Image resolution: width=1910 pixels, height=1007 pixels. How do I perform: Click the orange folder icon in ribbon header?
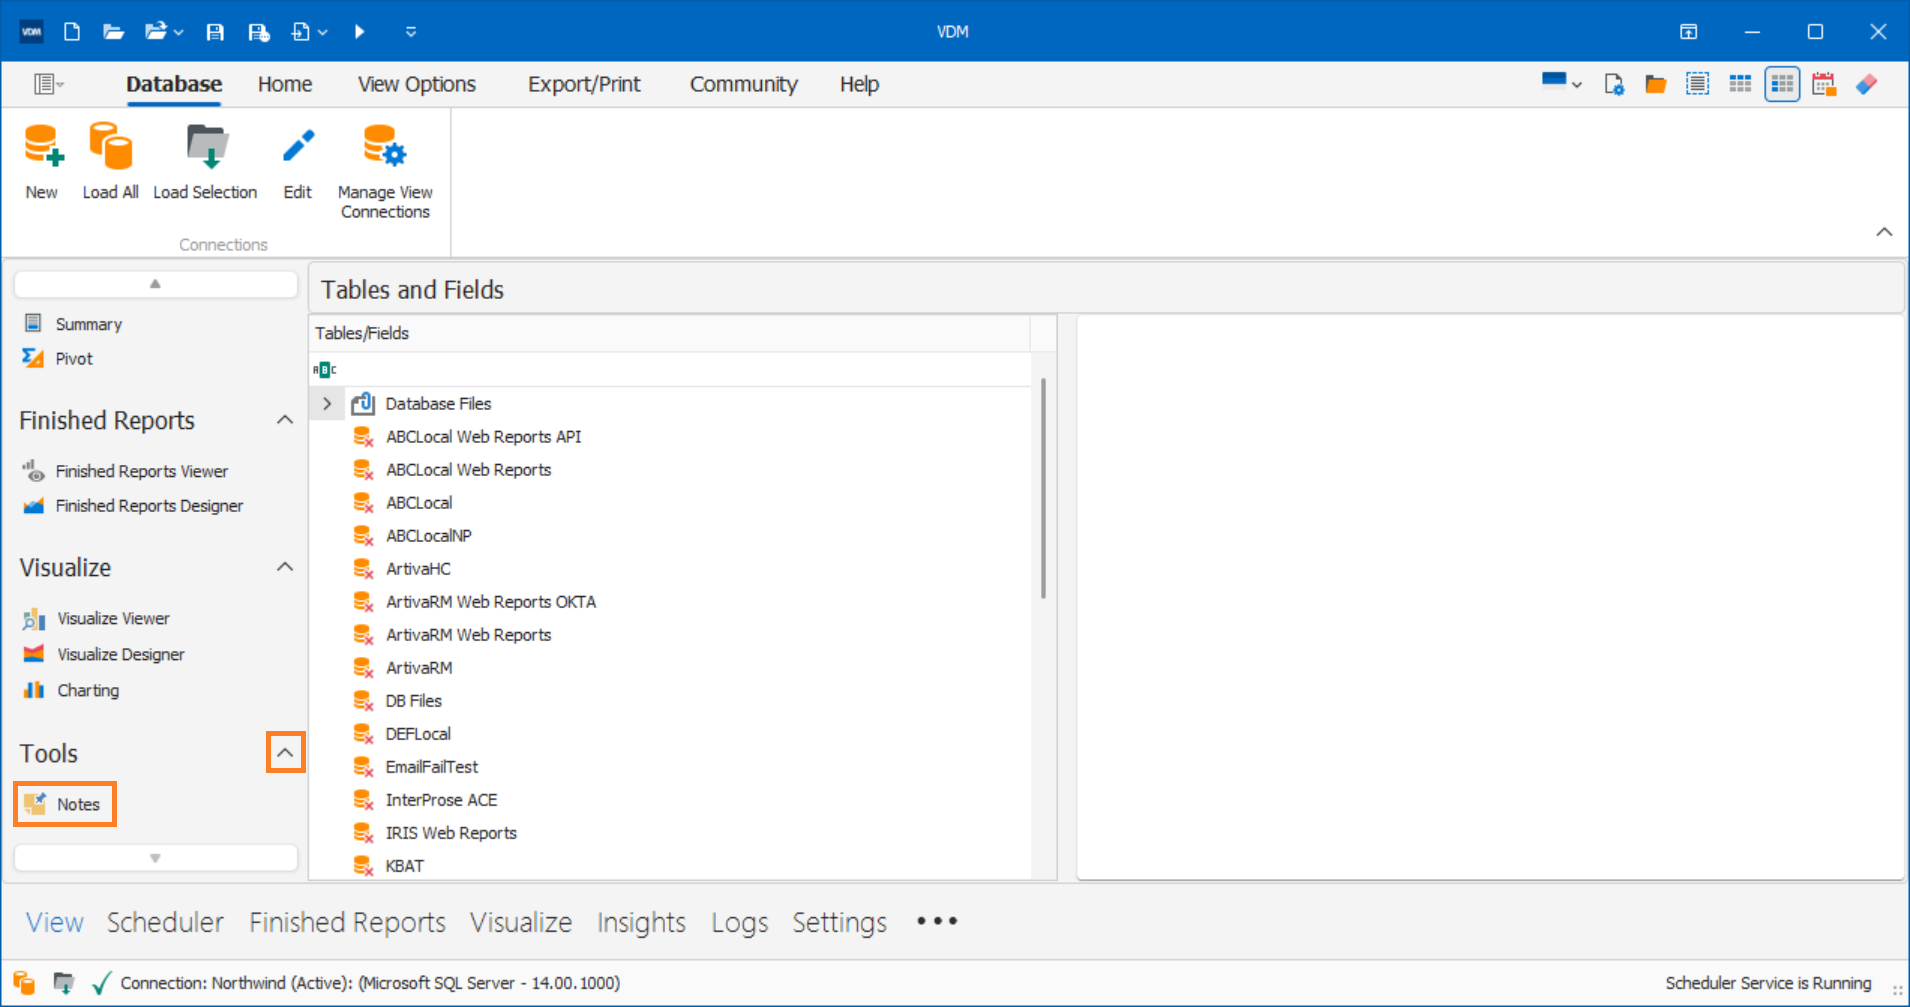click(x=1656, y=84)
